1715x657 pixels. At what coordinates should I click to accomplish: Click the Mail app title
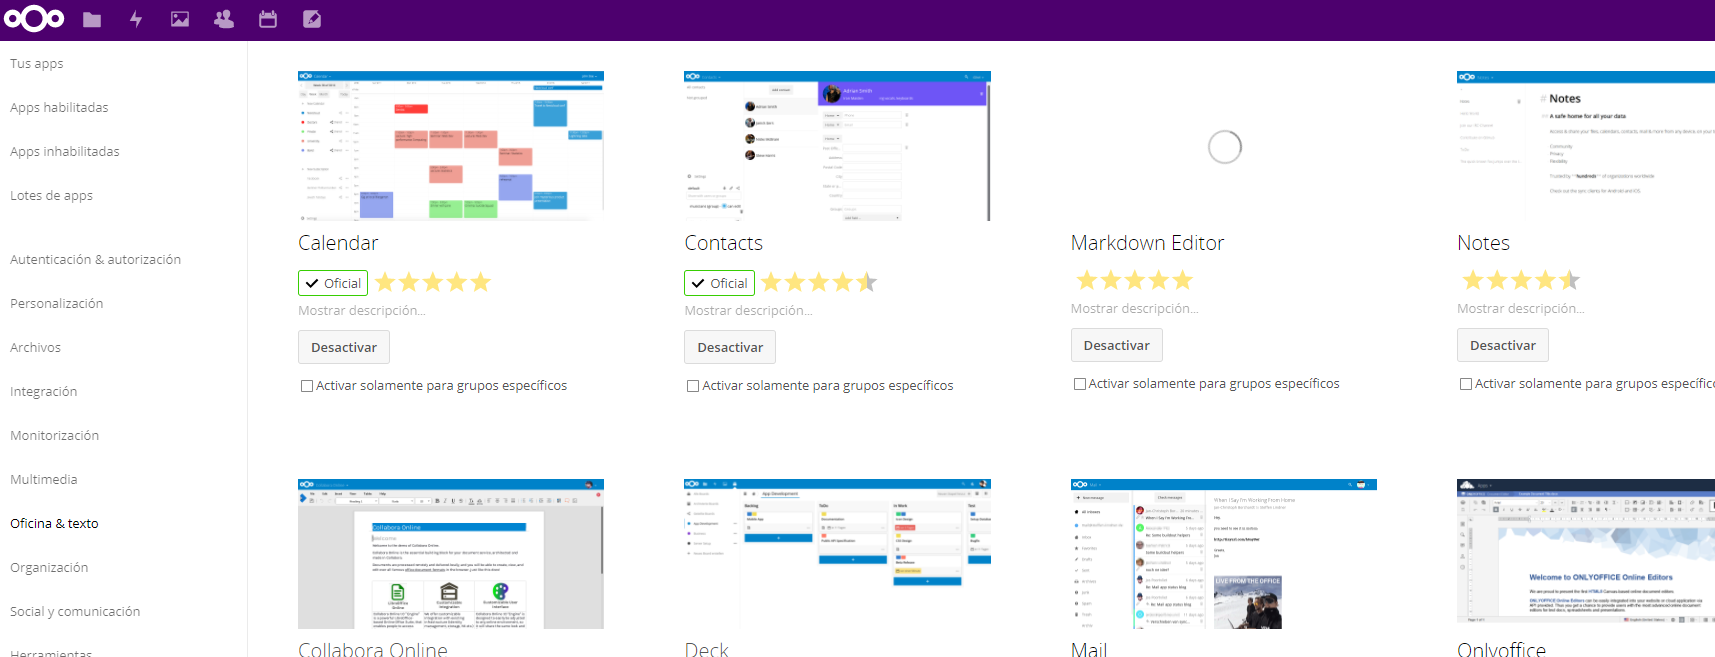(x=1089, y=649)
